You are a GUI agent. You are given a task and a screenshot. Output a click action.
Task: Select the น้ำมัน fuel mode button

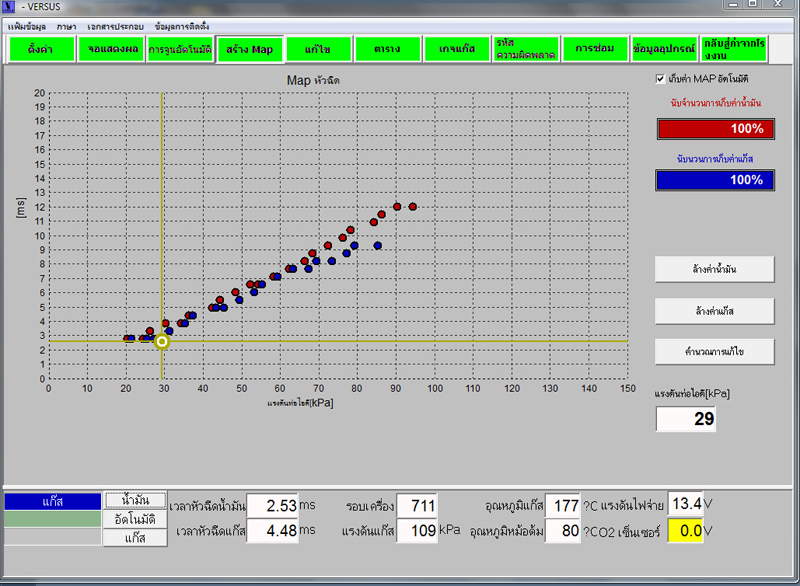point(136,500)
